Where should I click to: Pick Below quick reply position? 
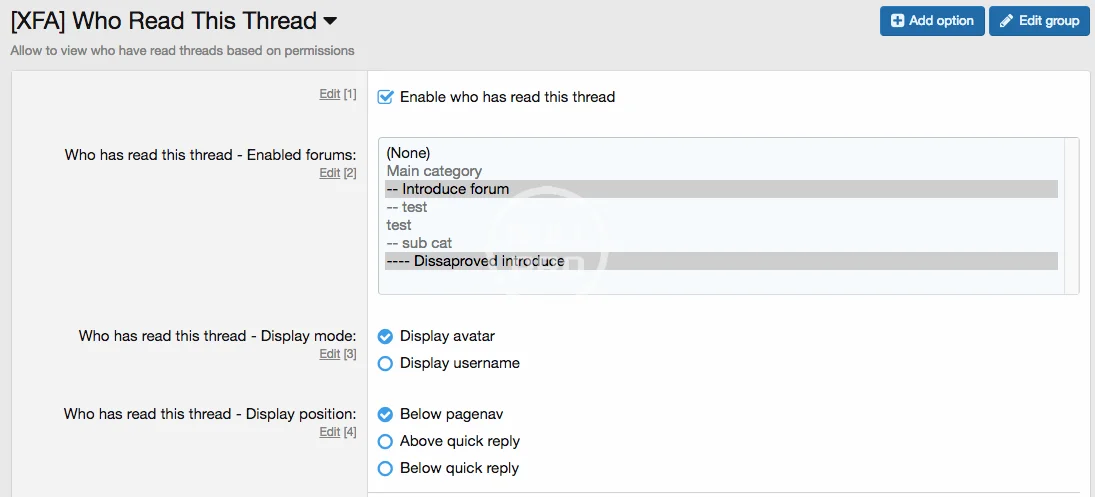click(x=385, y=468)
